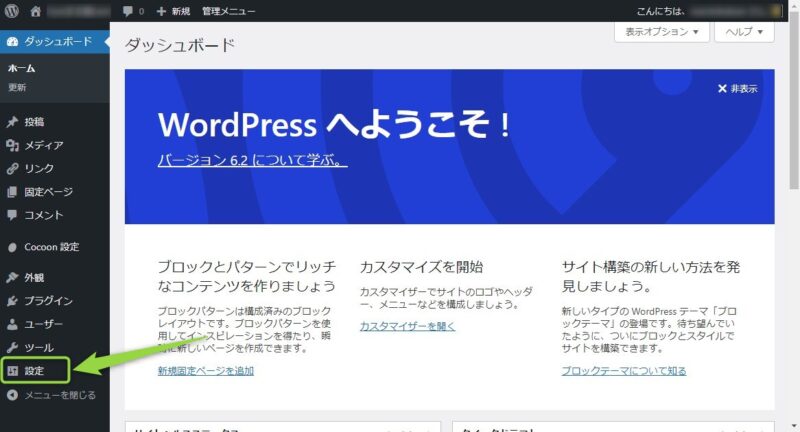The width and height of the screenshot is (800, 432).
Task: Select 新規 in the admin bar
Action: click(180, 11)
